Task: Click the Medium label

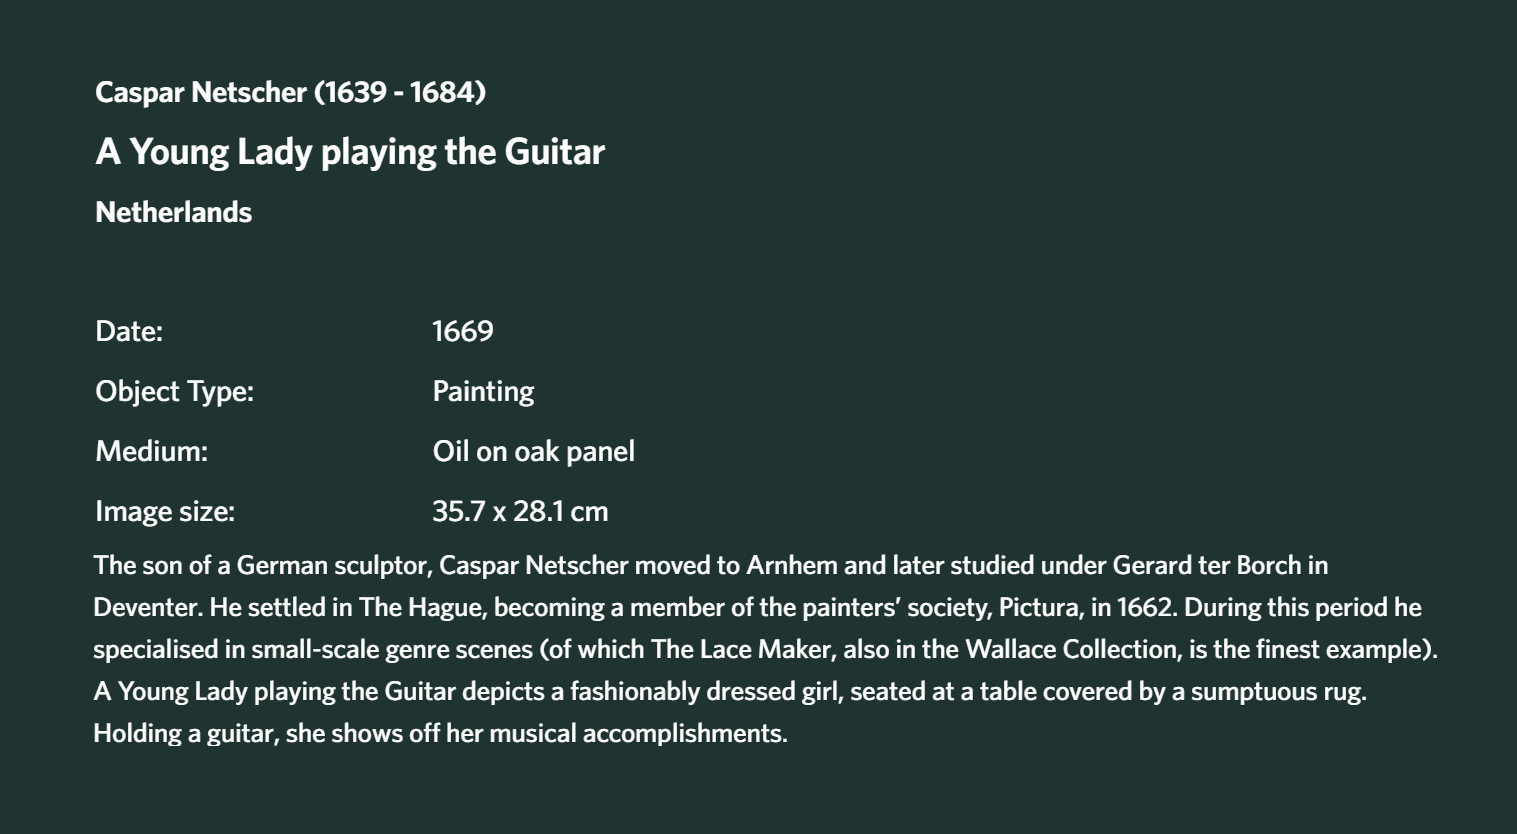Action: (152, 451)
